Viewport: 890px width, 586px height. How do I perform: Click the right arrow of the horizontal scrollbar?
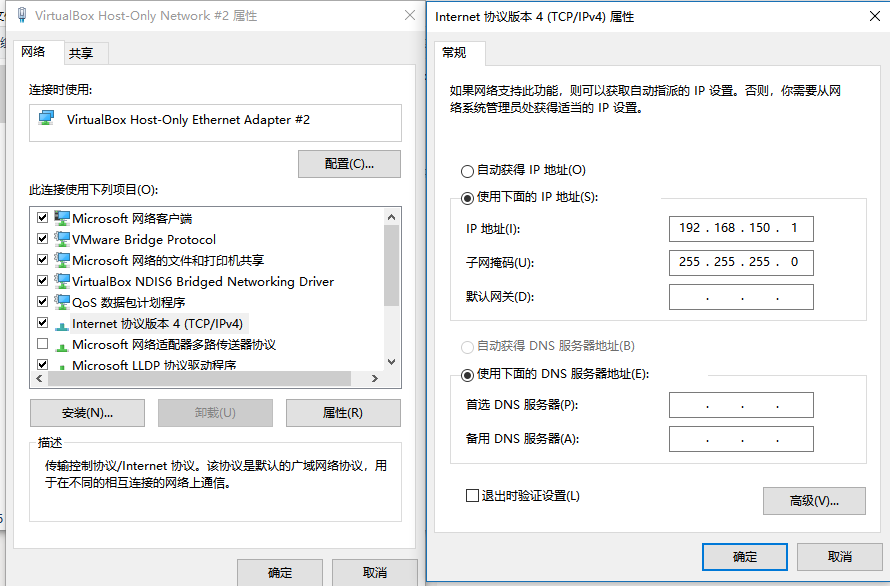point(375,379)
